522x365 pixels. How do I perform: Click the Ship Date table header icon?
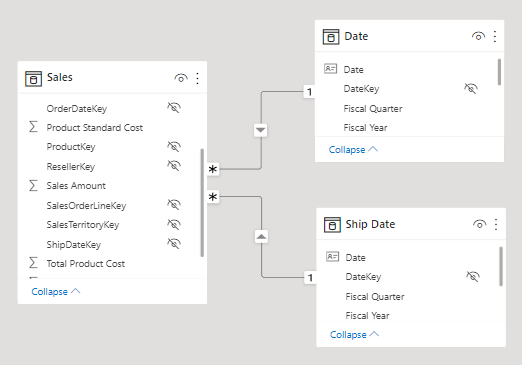tap(332, 225)
